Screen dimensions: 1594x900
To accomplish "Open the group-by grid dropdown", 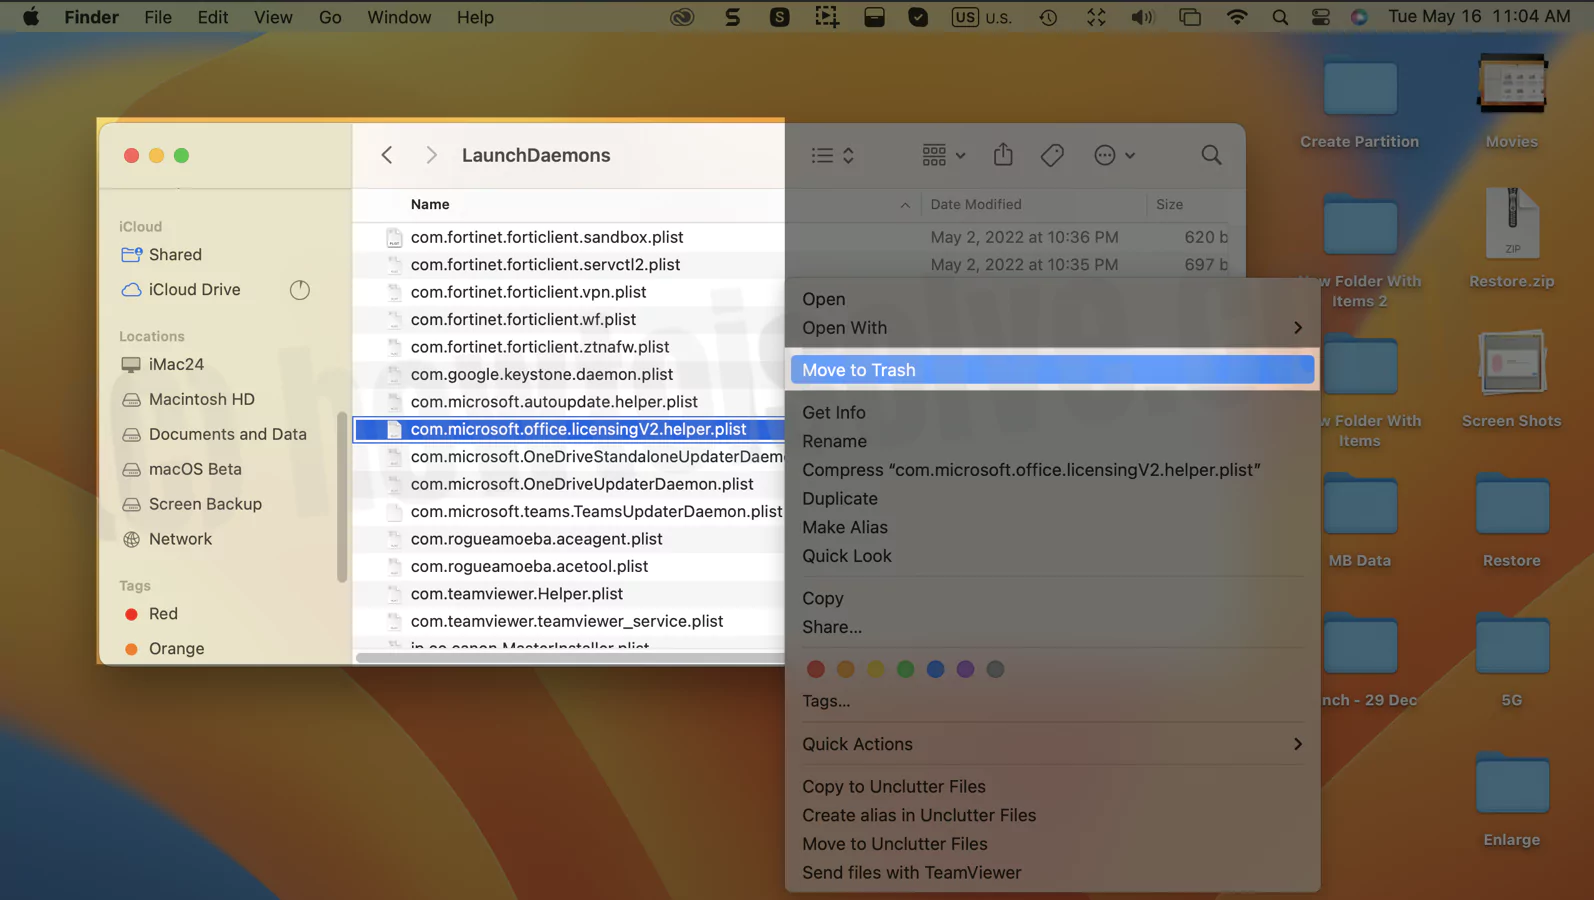I will [x=943, y=155].
